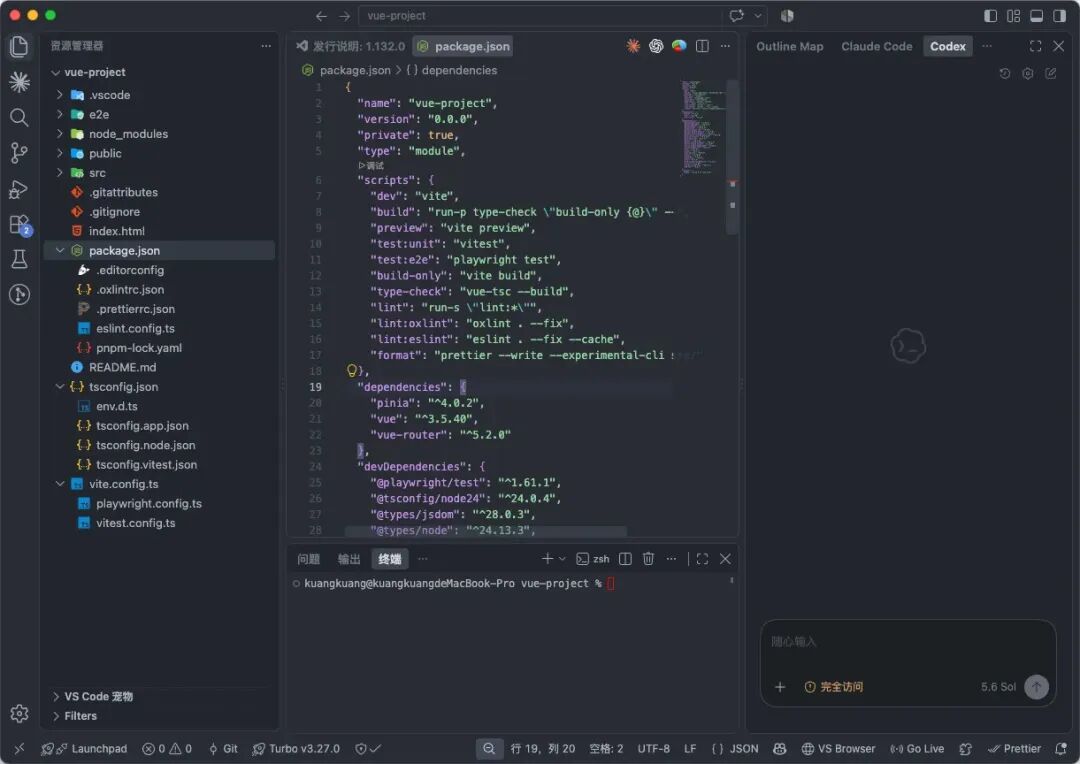Screen dimensions: 1080x764
Task: Switch to the 输出 panel tab
Action: click(x=349, y=559)
